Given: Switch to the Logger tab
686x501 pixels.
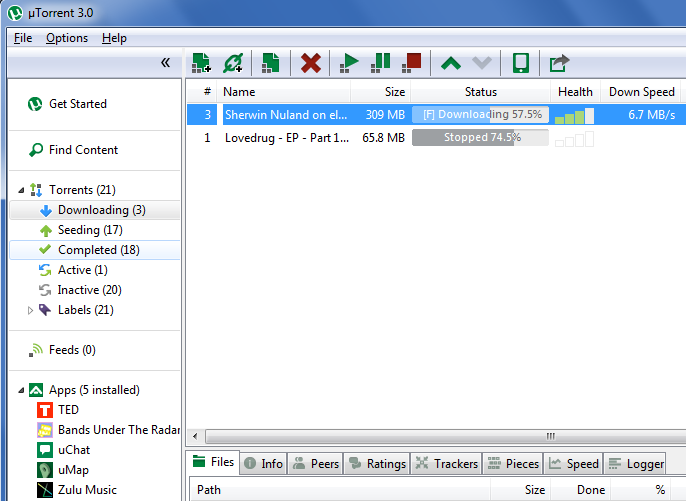Looking at the screenshot, I should point(635,463).
